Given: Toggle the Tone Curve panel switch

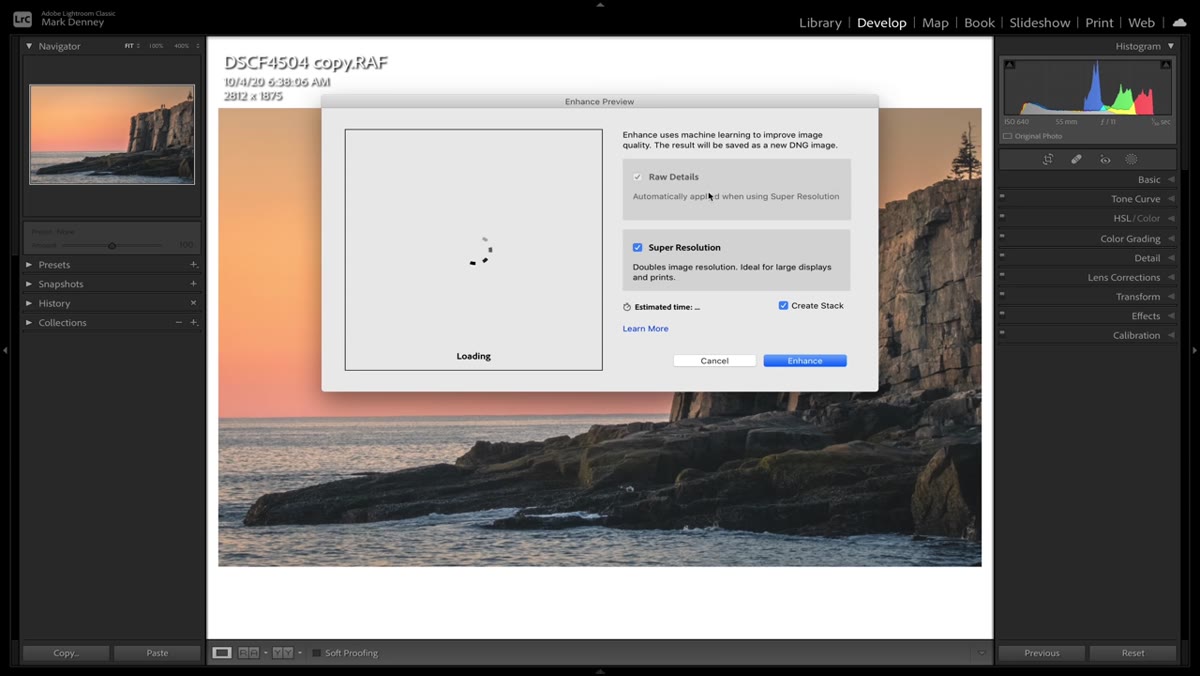Looking at the screenshot, I should [1003, 199].
